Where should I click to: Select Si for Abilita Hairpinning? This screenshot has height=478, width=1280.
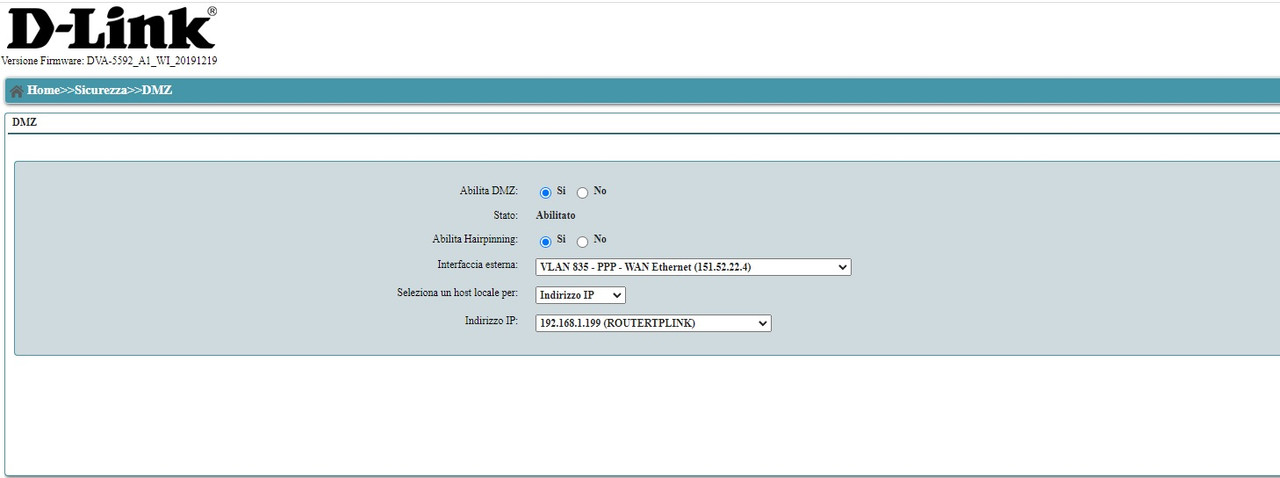(546, 241)
